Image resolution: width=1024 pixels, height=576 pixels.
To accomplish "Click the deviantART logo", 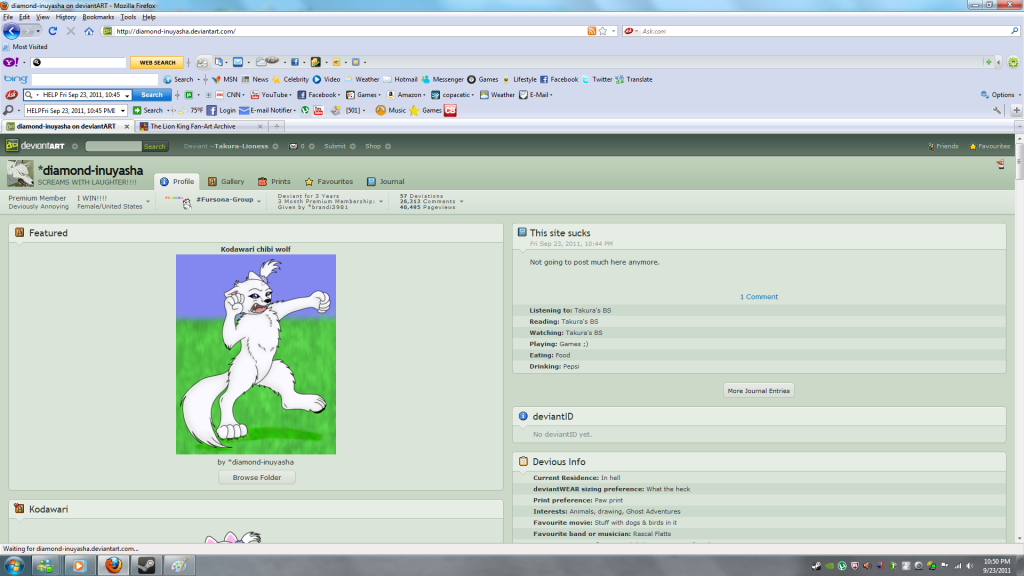I will (x=35, y=146).
